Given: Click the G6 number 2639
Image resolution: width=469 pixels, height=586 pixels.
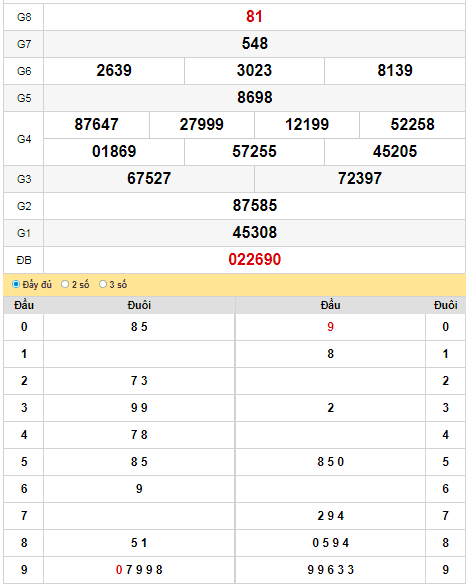Looking at the screenshot, I should coord(114,71).
